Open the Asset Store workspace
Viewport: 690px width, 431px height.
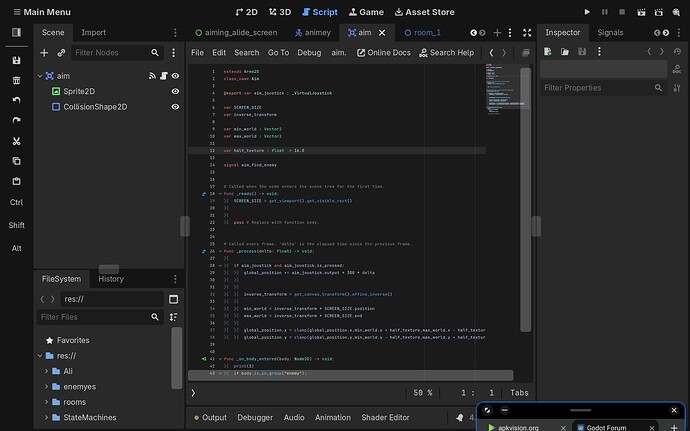tap(424, 12)
